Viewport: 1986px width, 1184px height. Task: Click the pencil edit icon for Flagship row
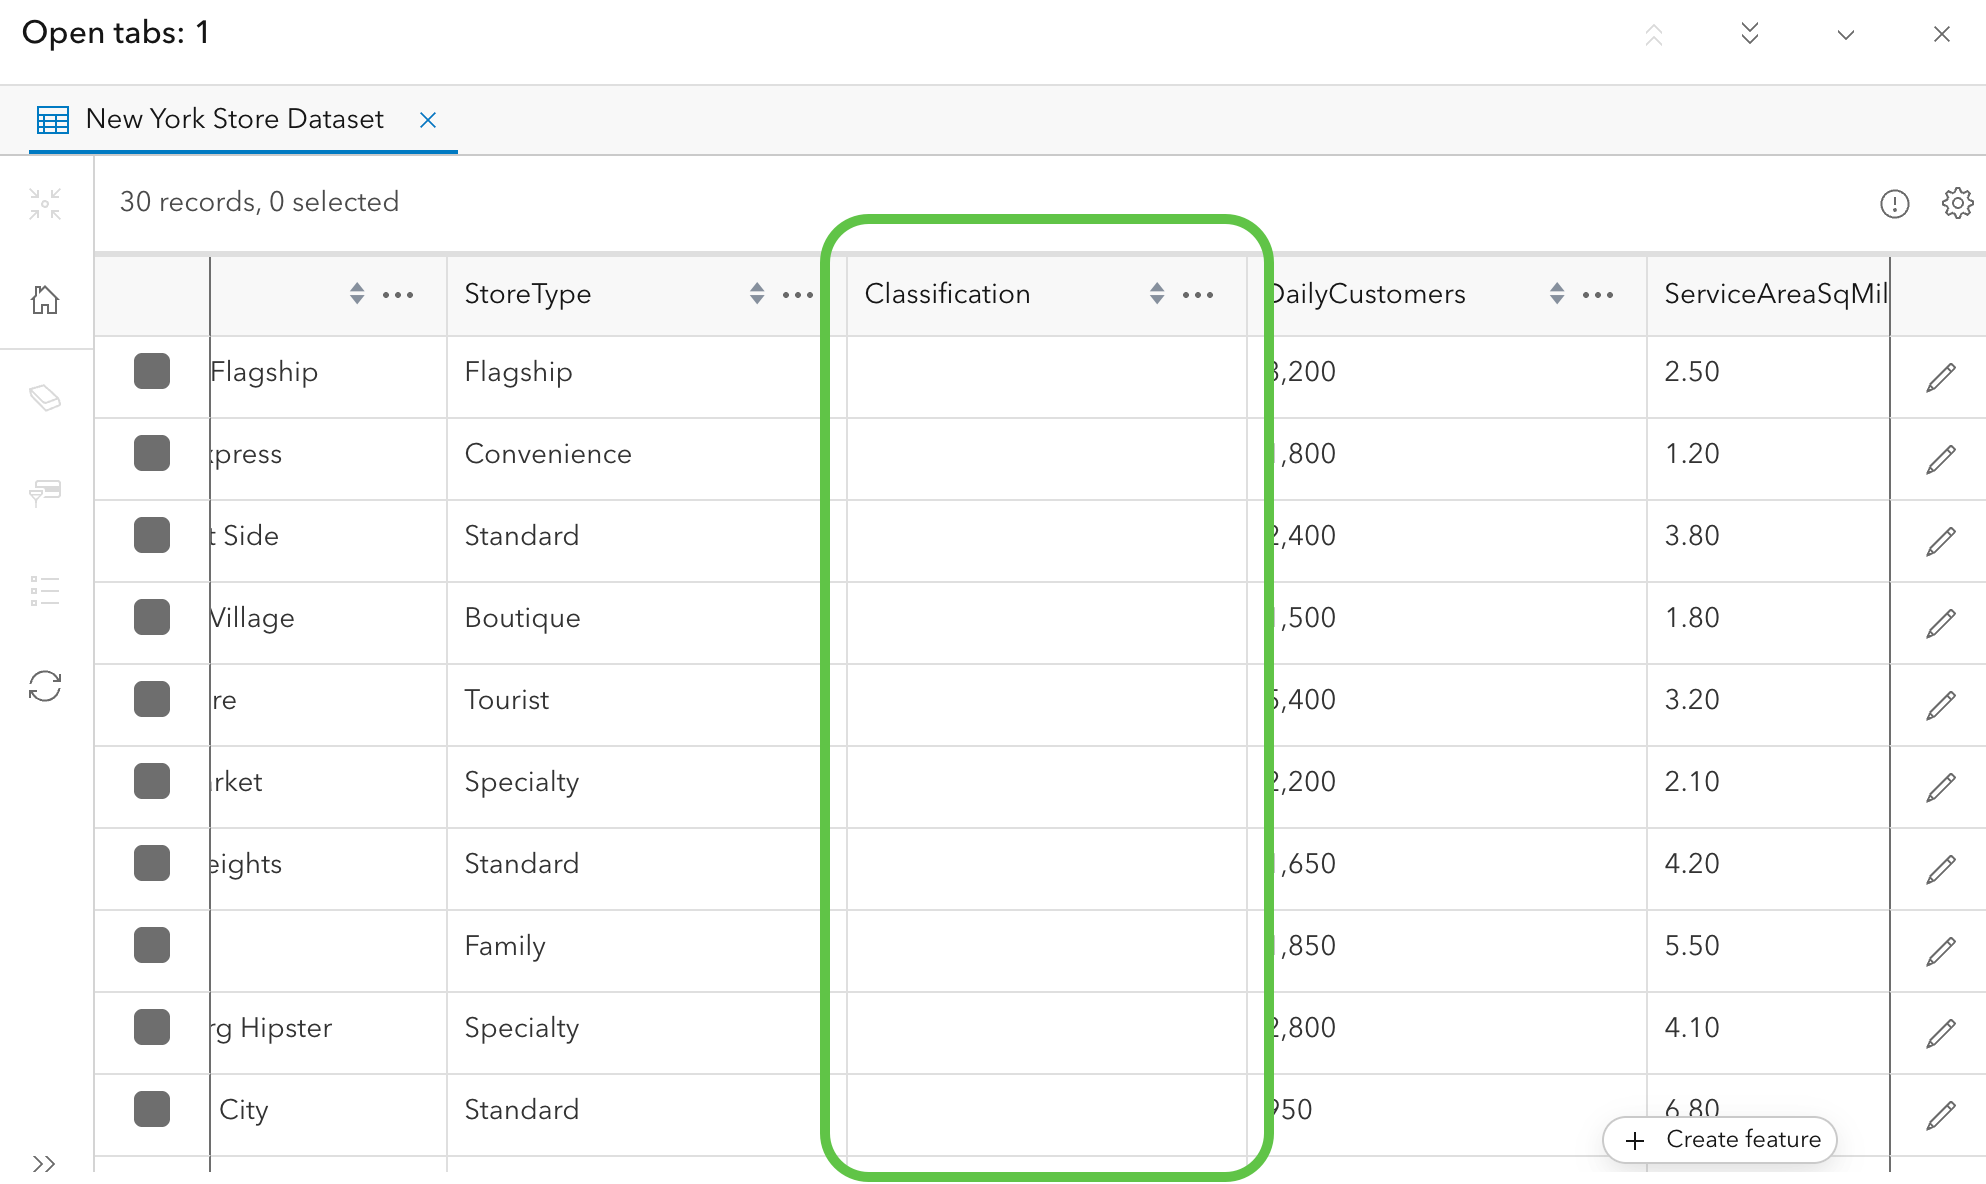click(x=1940, y=378)
